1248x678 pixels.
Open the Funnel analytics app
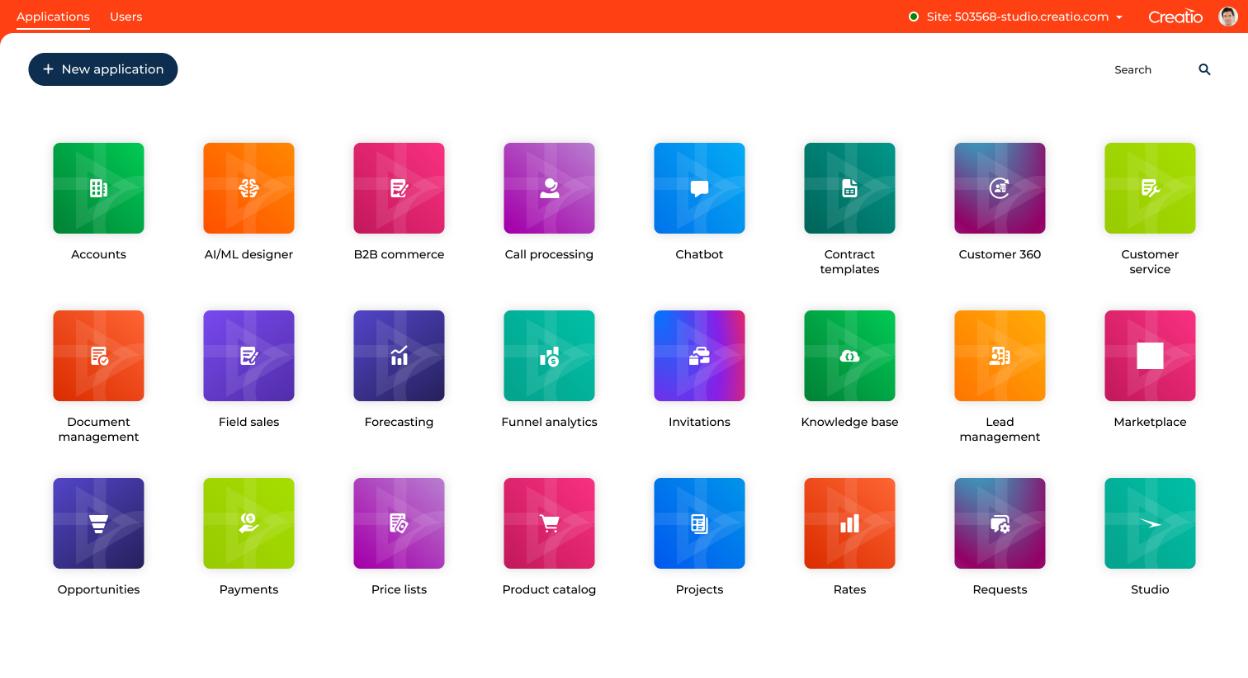pyautogui.click(x=548, y=355)
